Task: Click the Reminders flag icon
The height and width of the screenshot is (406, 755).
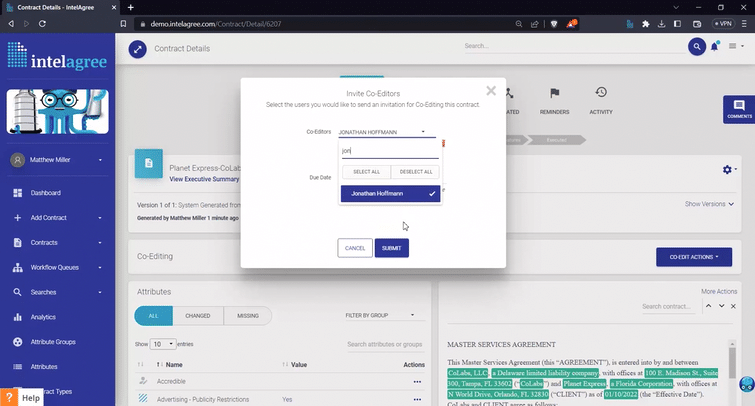Action: 553,95
